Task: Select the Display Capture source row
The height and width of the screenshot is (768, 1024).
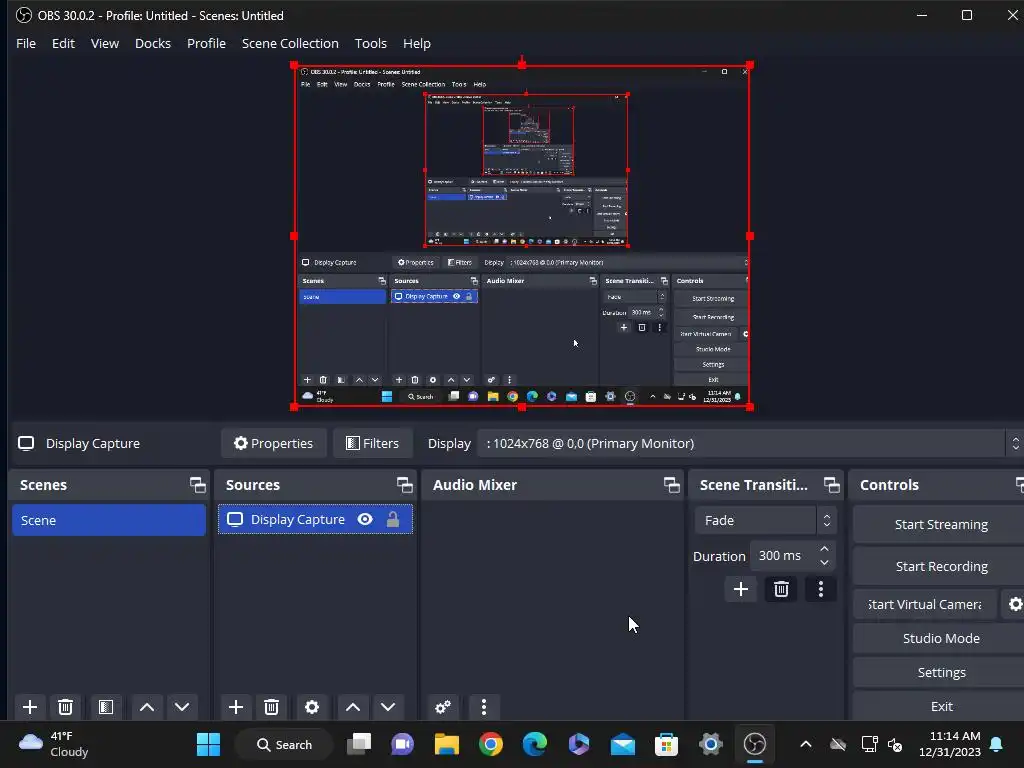Action: tap(315, 519)
